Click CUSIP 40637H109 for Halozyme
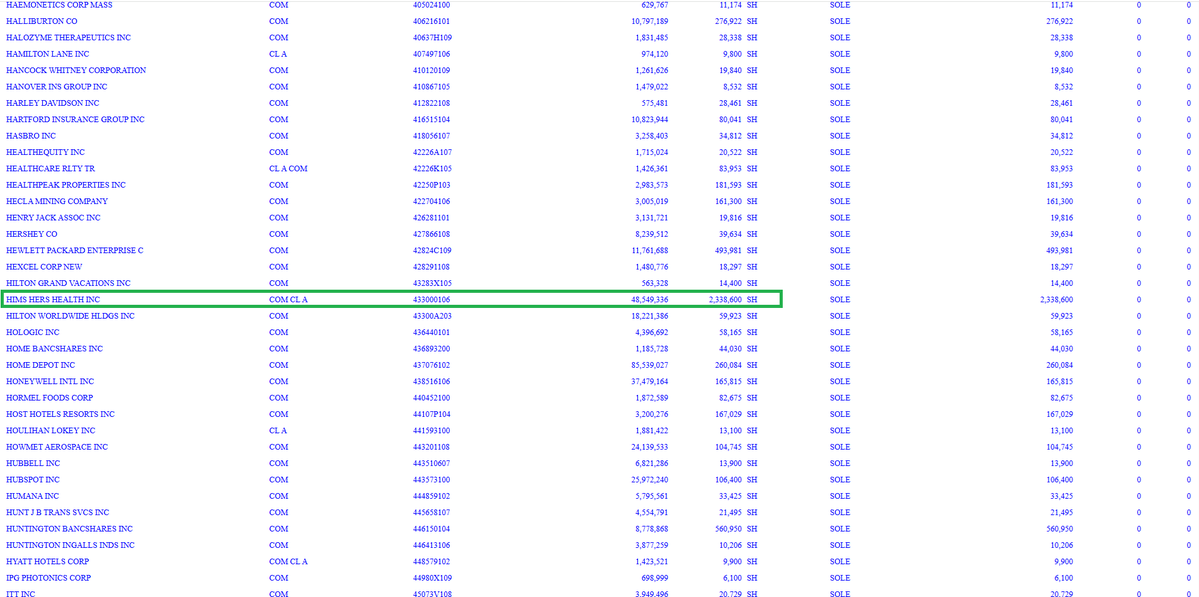Screen dimensions: 1199x597 432,37
